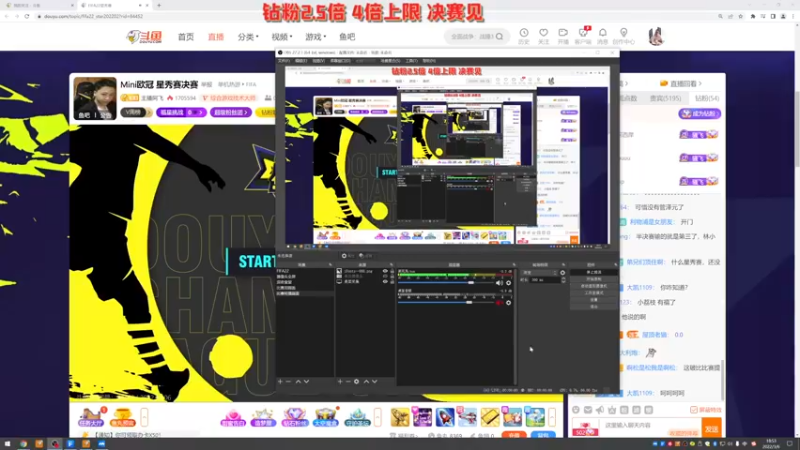Move scene up with arrow in OBS scenes panel
800x450 pixels.
(298, 381)
